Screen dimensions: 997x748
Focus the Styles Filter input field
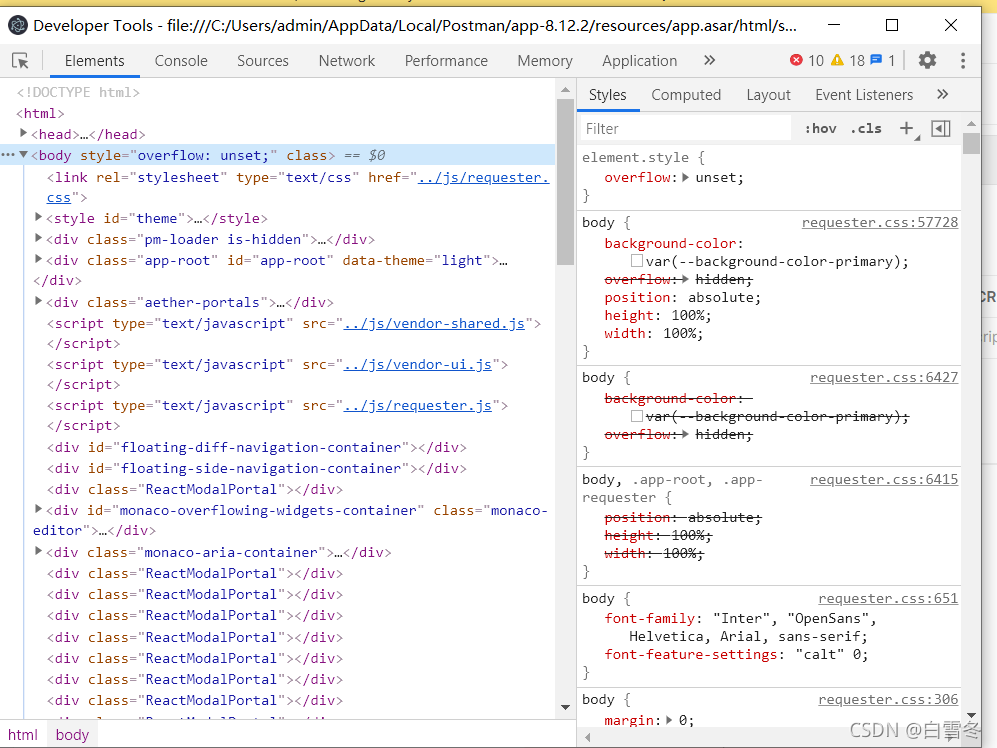coord(685,128)
